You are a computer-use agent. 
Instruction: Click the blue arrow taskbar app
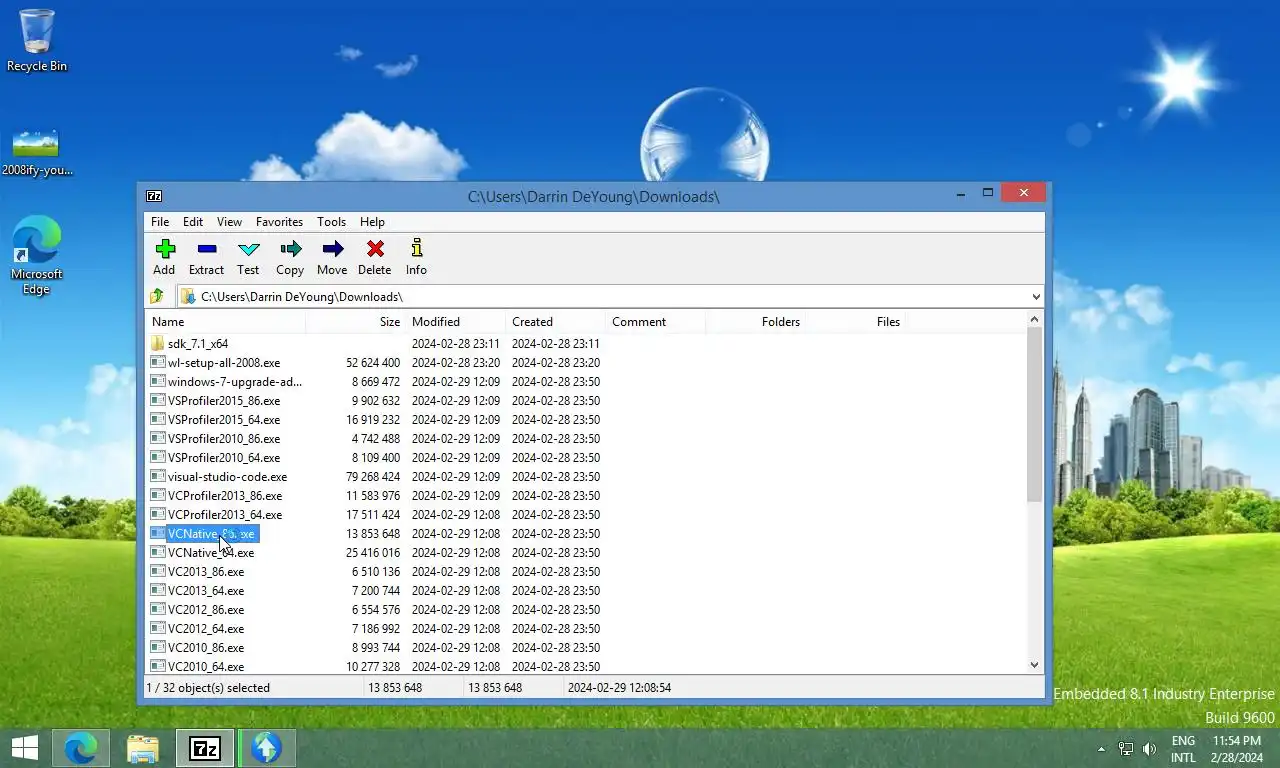266,748
